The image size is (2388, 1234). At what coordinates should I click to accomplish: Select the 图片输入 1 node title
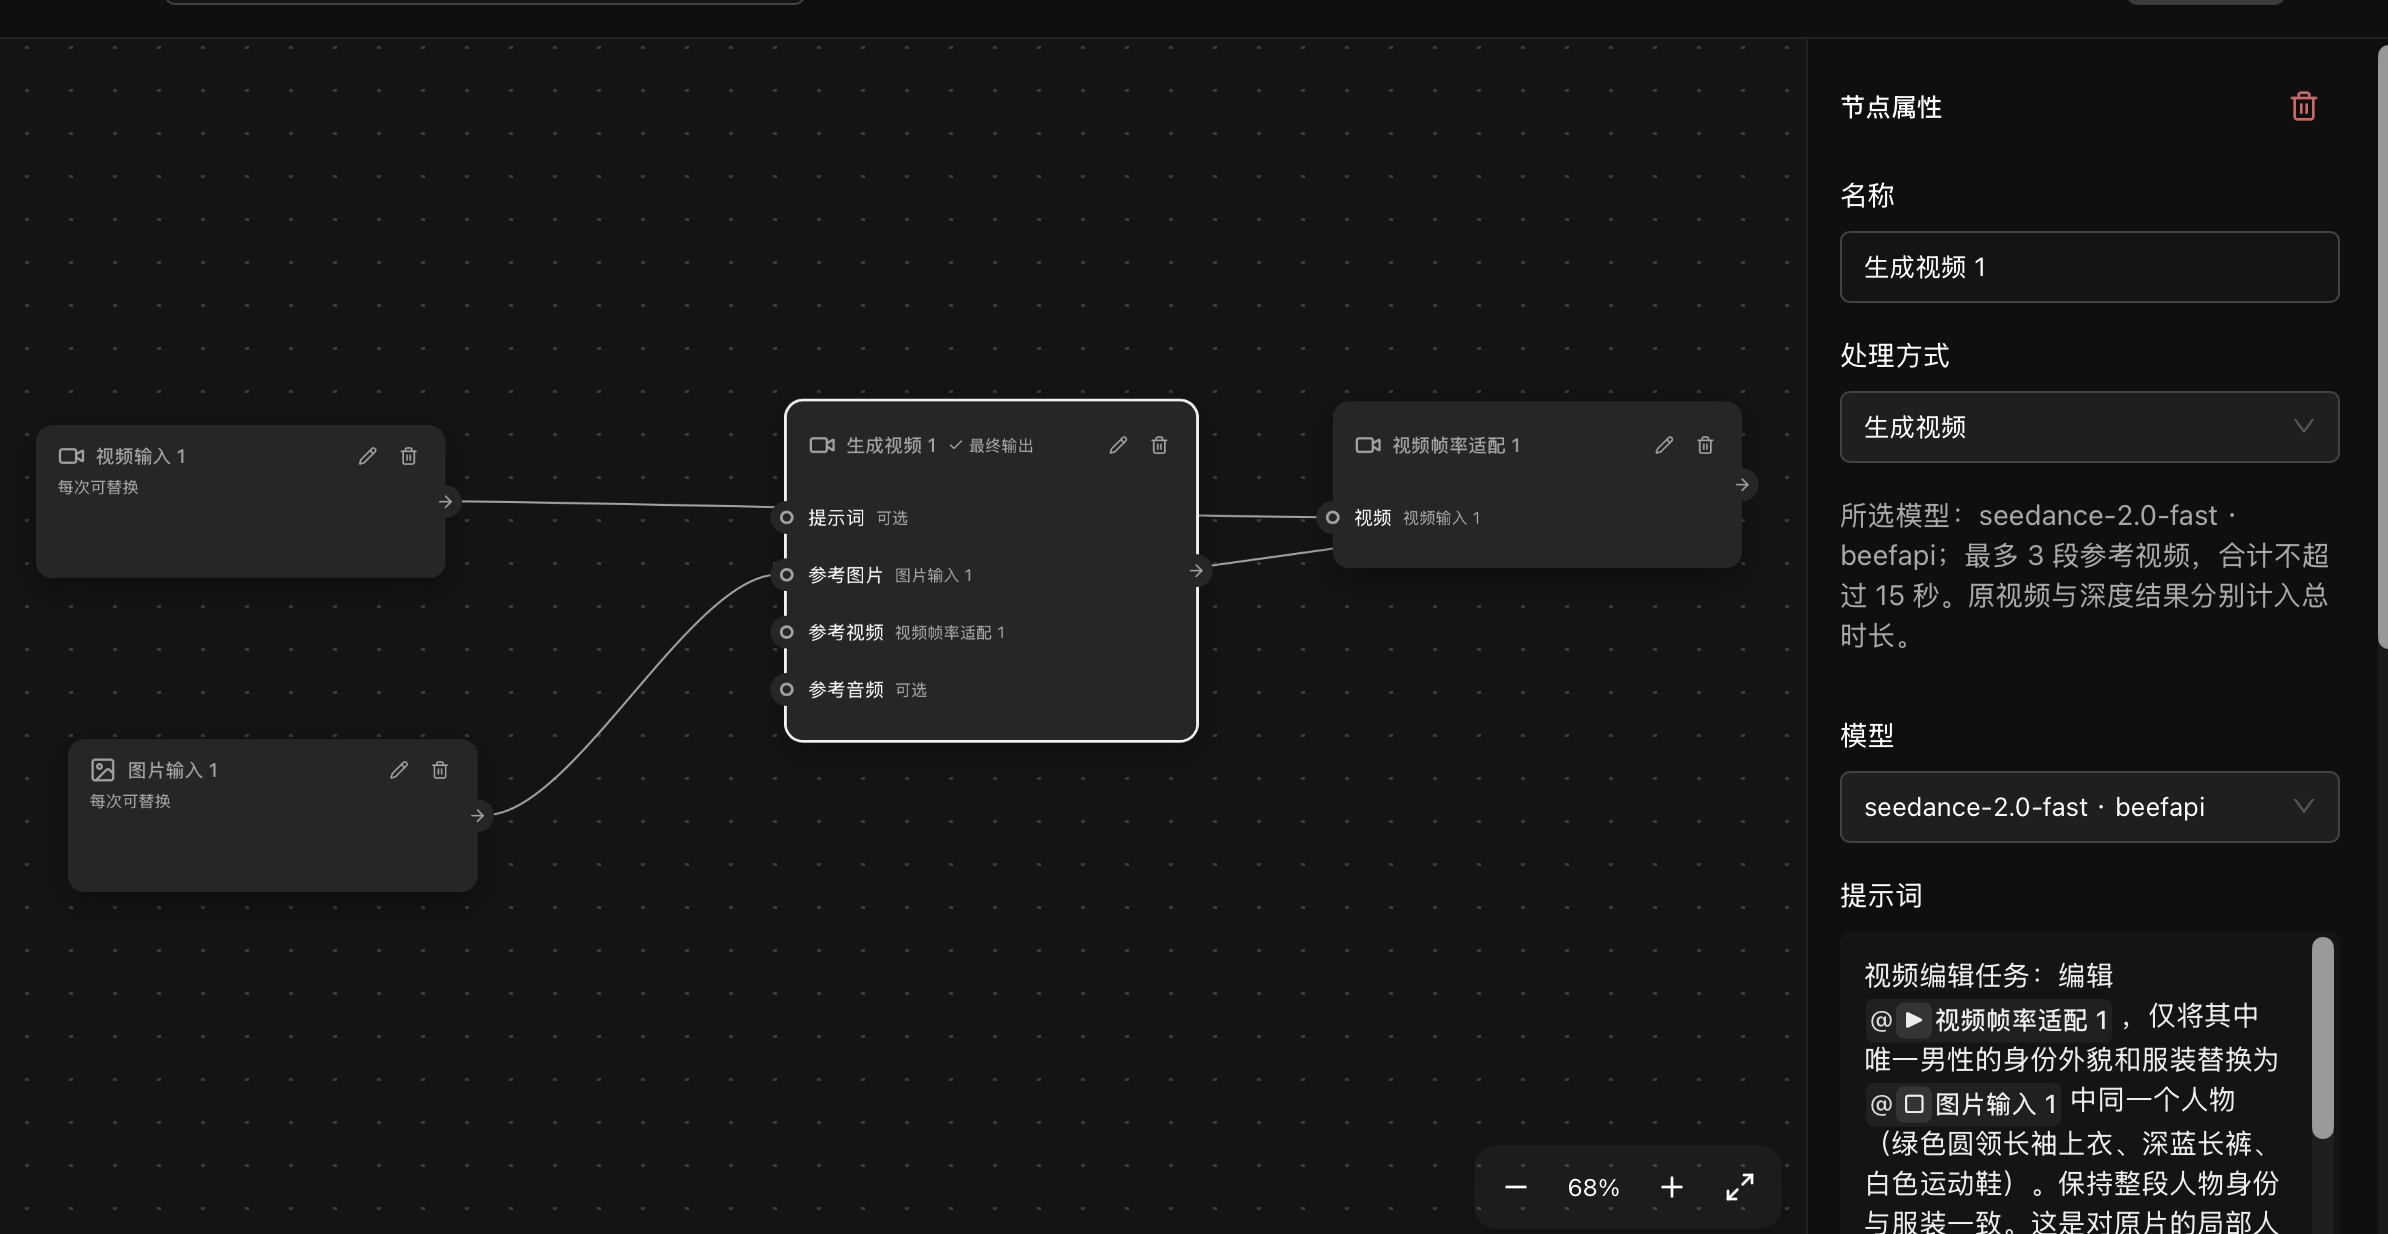coord(173,770)
